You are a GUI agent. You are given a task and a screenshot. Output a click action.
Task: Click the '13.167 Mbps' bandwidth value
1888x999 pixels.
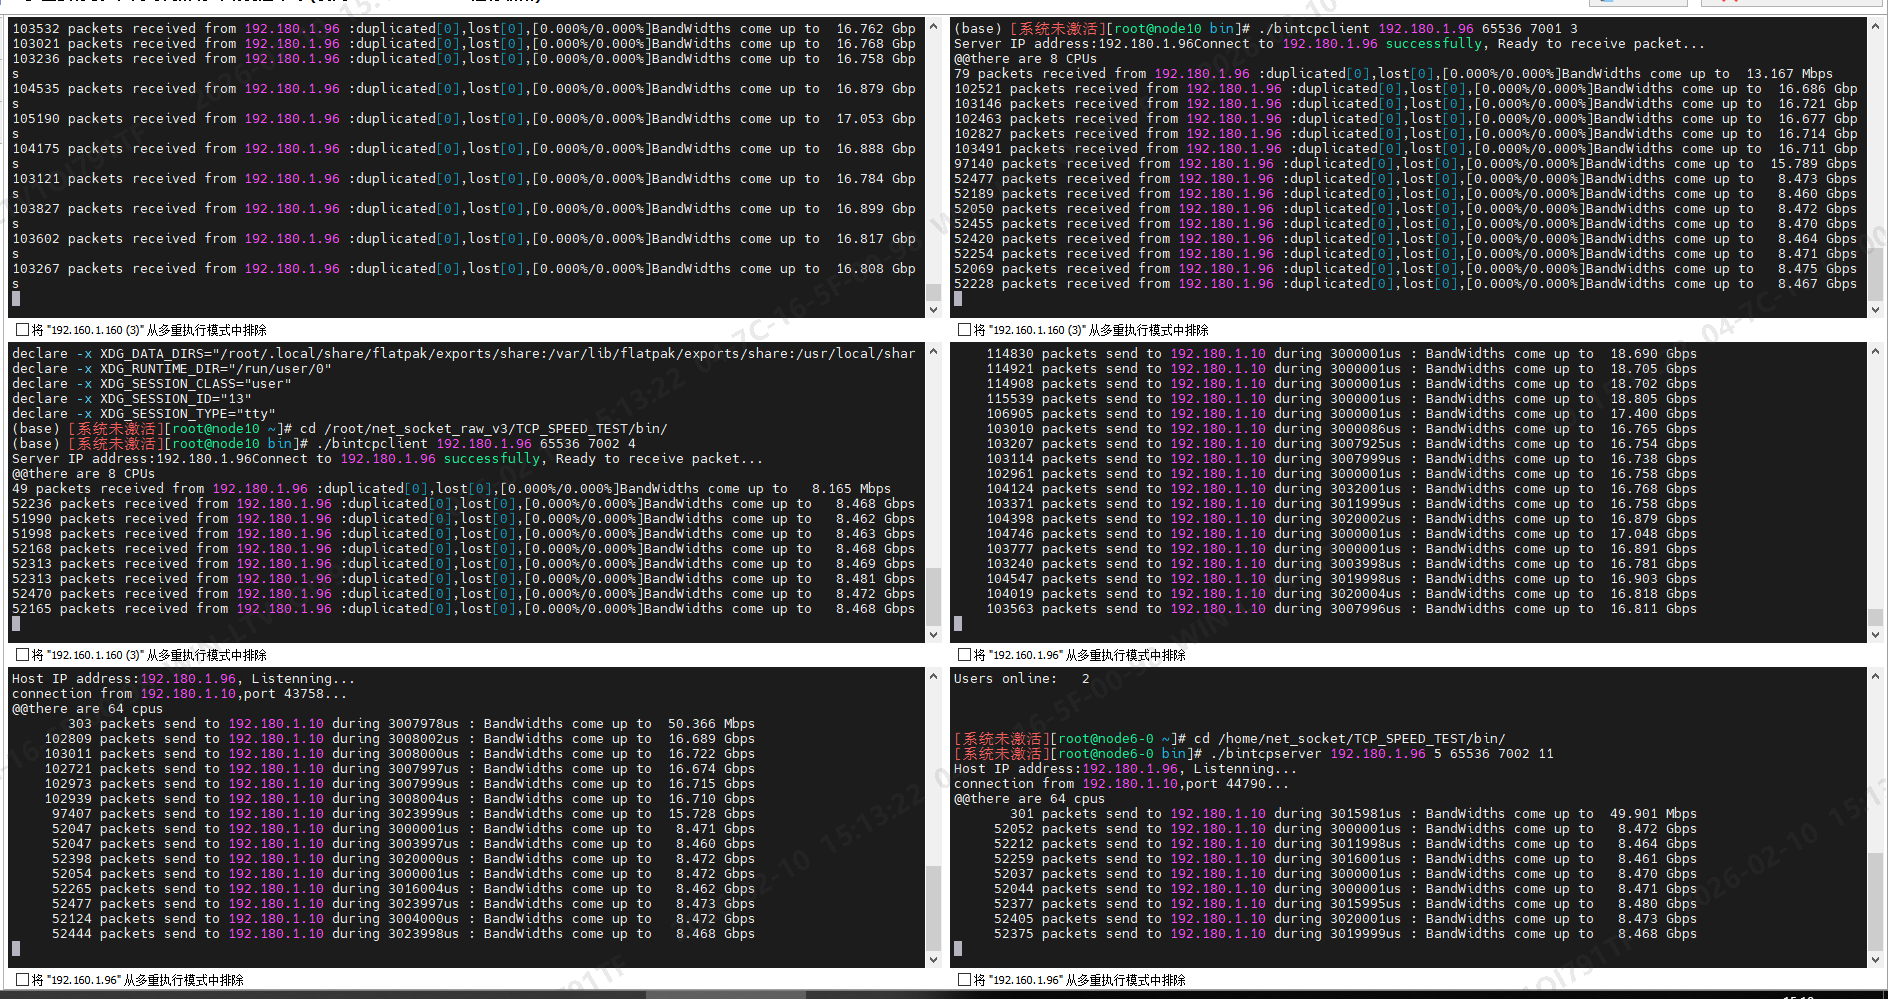click(1790, 74)
